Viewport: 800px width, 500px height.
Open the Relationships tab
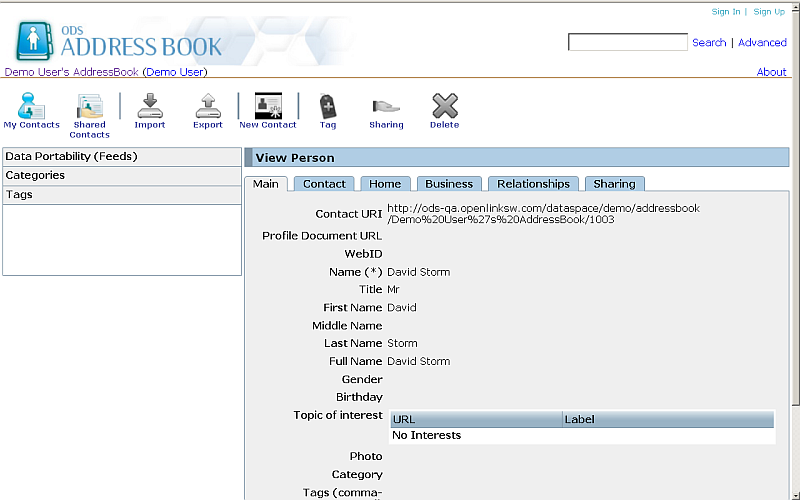(533, 184)
